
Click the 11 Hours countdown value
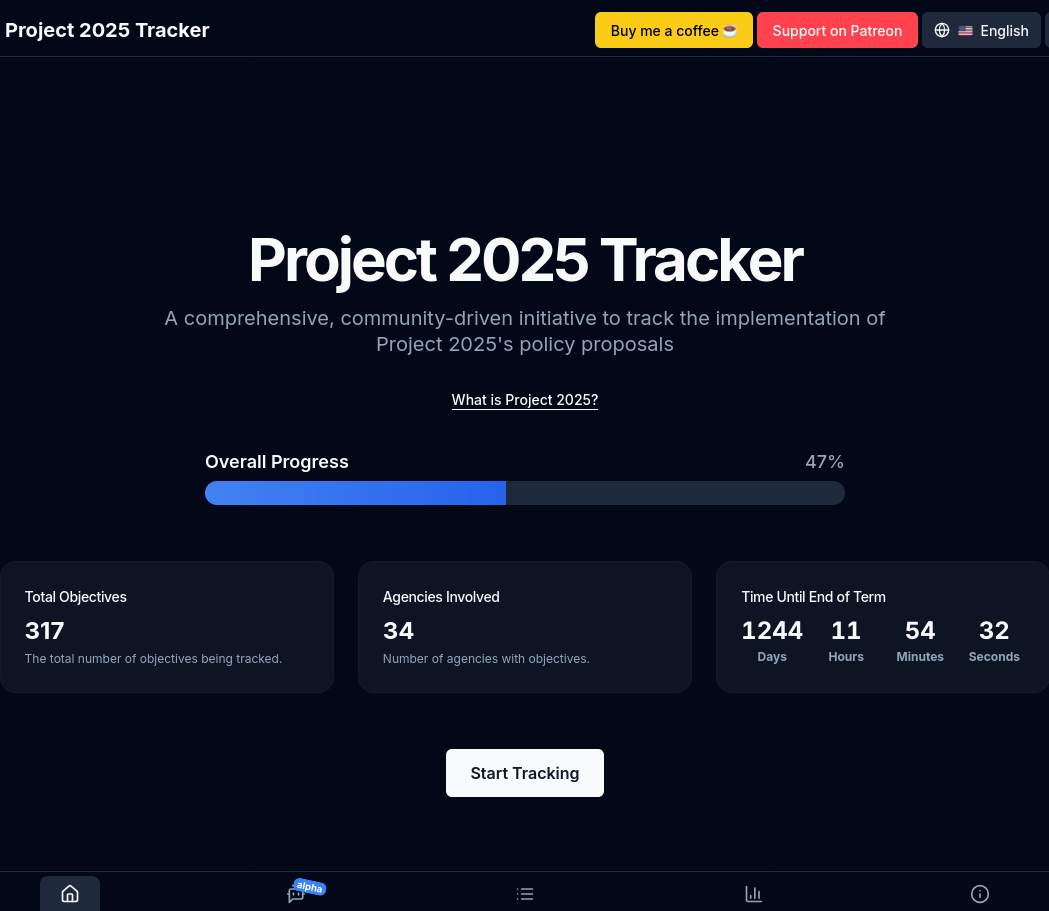pyautogui.click(x=846, y=630)
